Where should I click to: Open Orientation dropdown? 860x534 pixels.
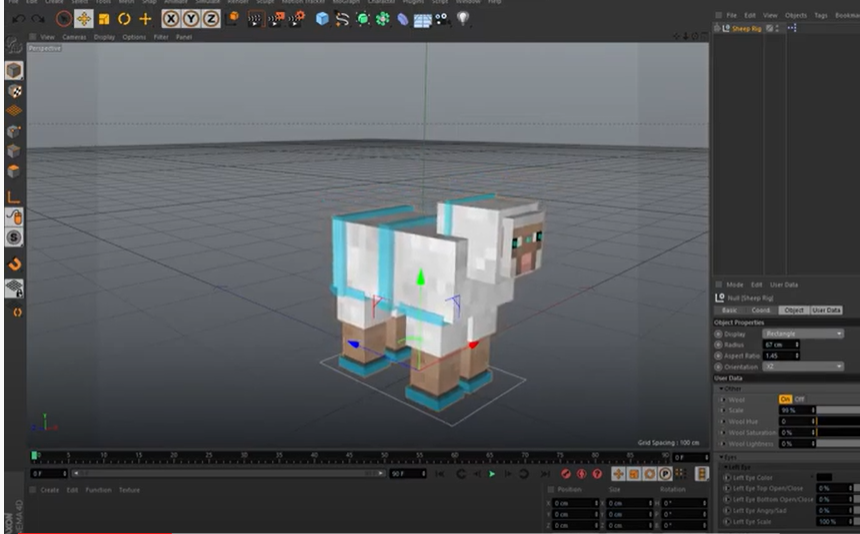pyautogui.click(x=803, y=367)
